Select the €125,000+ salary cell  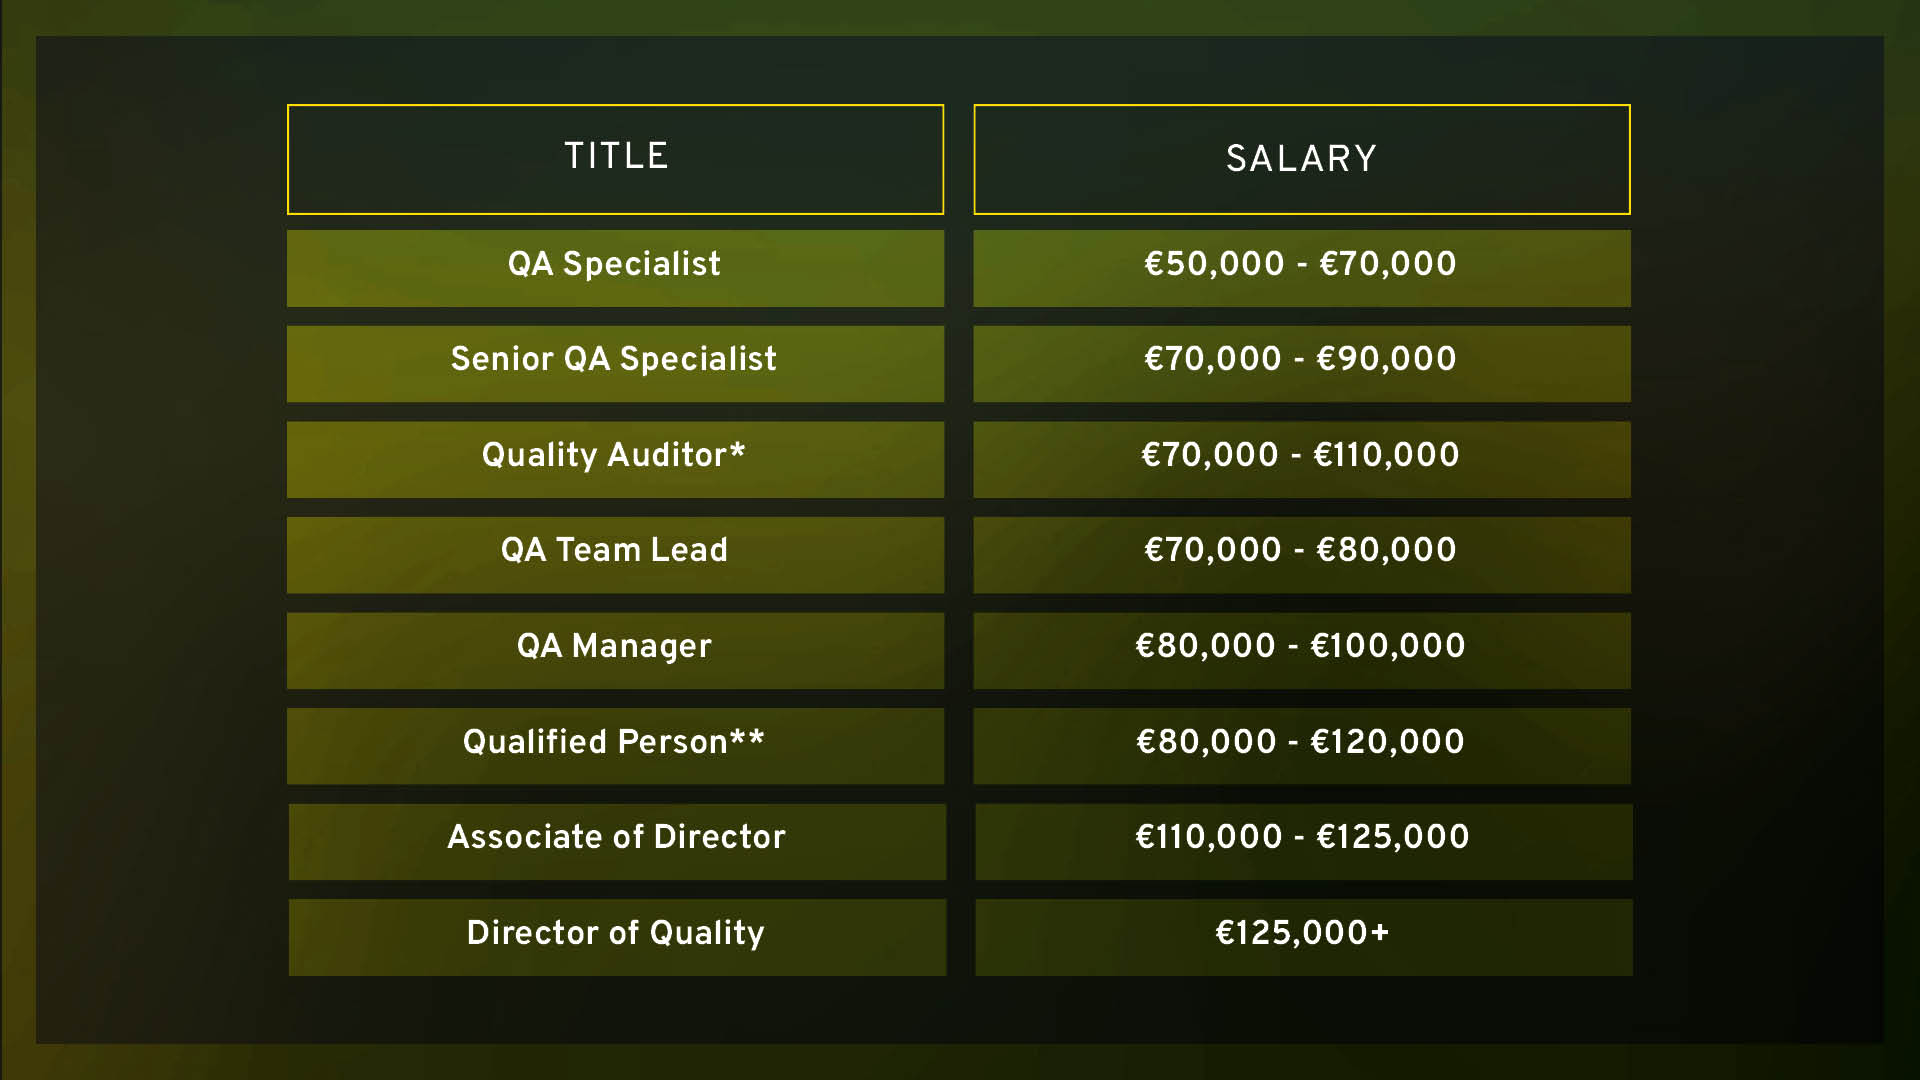tap(1304, 937)
